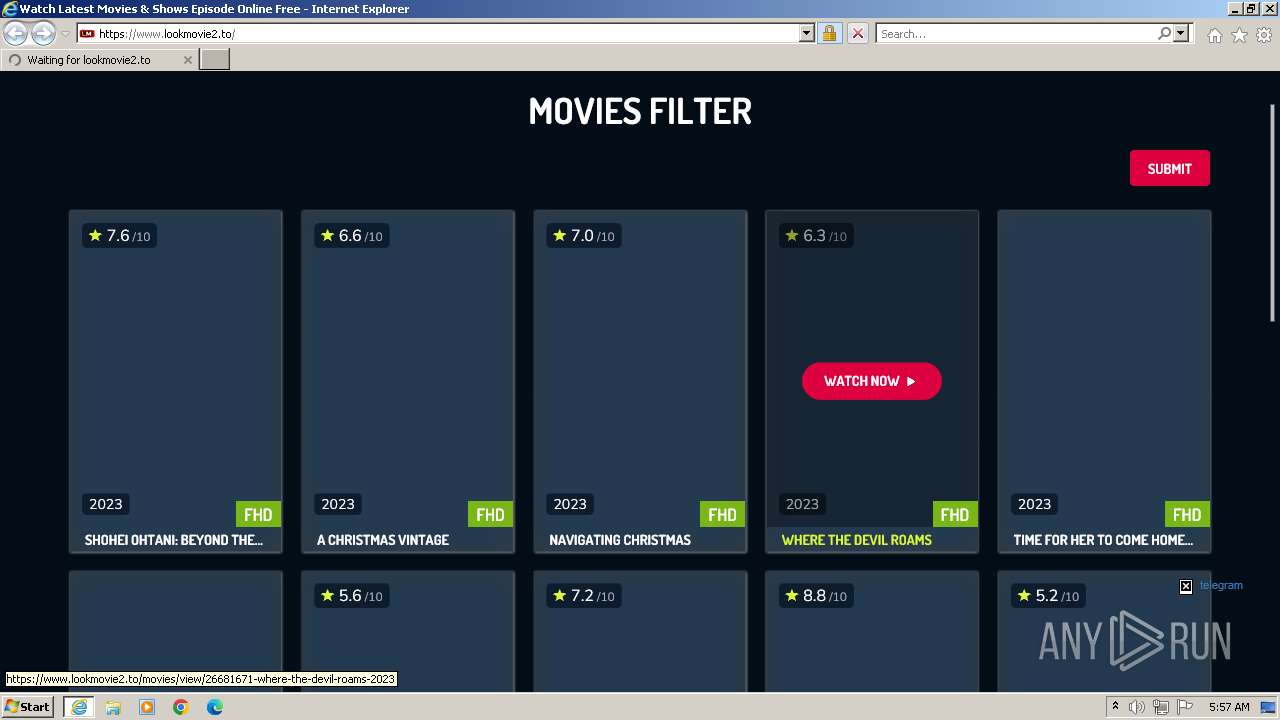The width and height of the screenshot is (1280, 720).
Task: Click the browser Back arrow button
Action: click(x=16, y=34)
